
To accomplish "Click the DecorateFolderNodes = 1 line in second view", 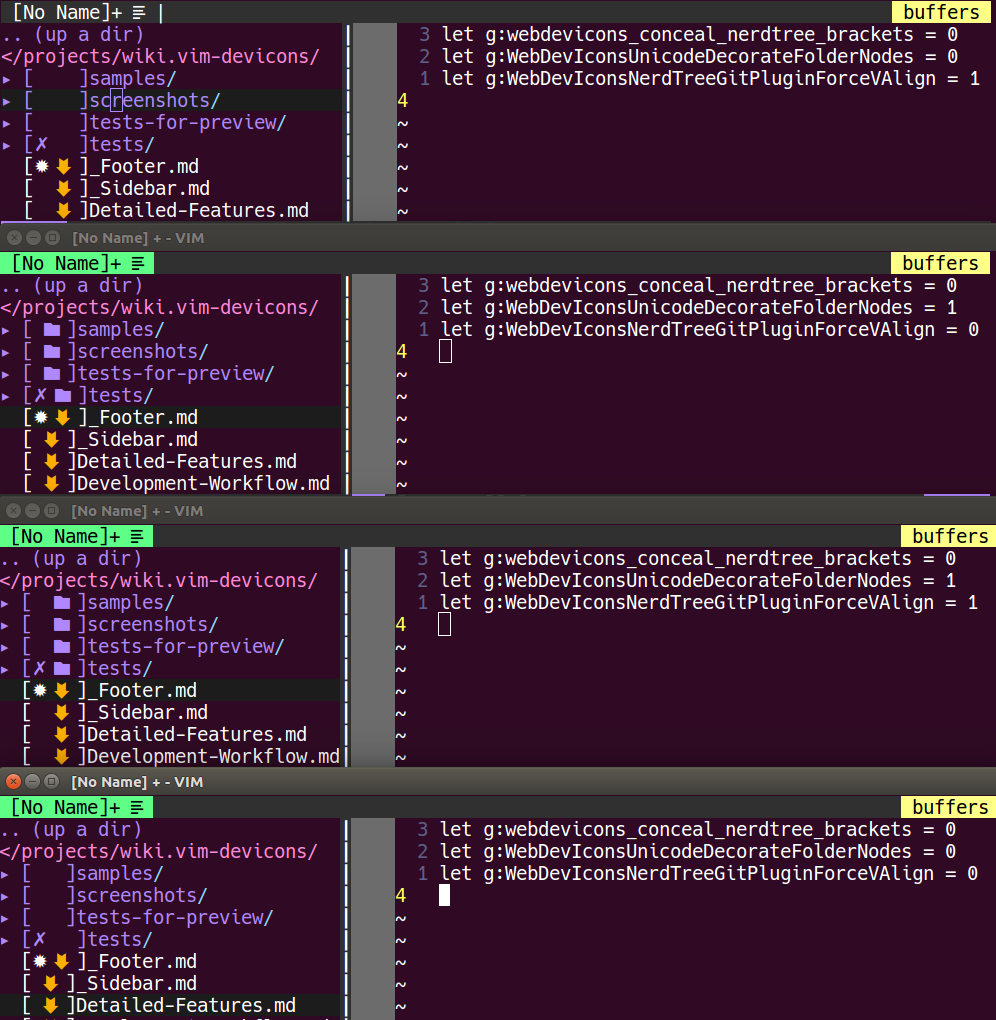I will pos(699,308).
